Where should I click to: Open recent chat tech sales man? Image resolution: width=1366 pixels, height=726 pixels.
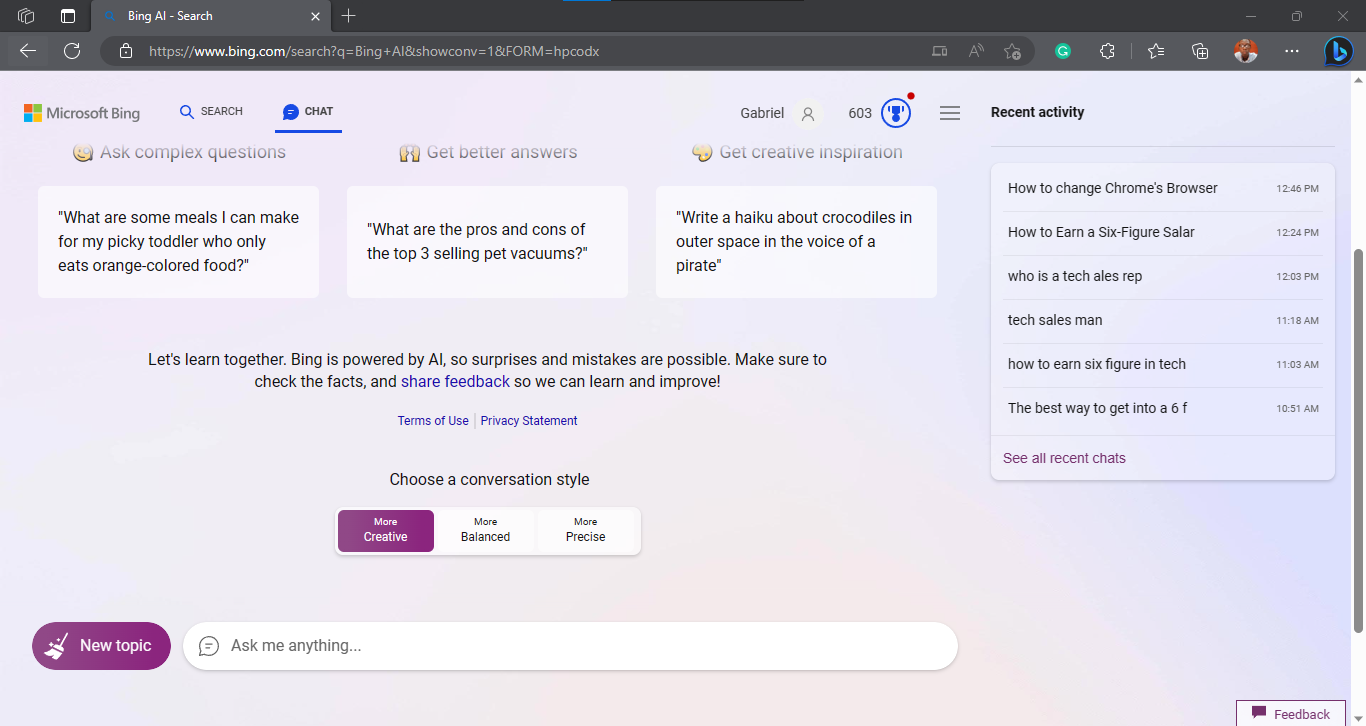pos(1163,320)
